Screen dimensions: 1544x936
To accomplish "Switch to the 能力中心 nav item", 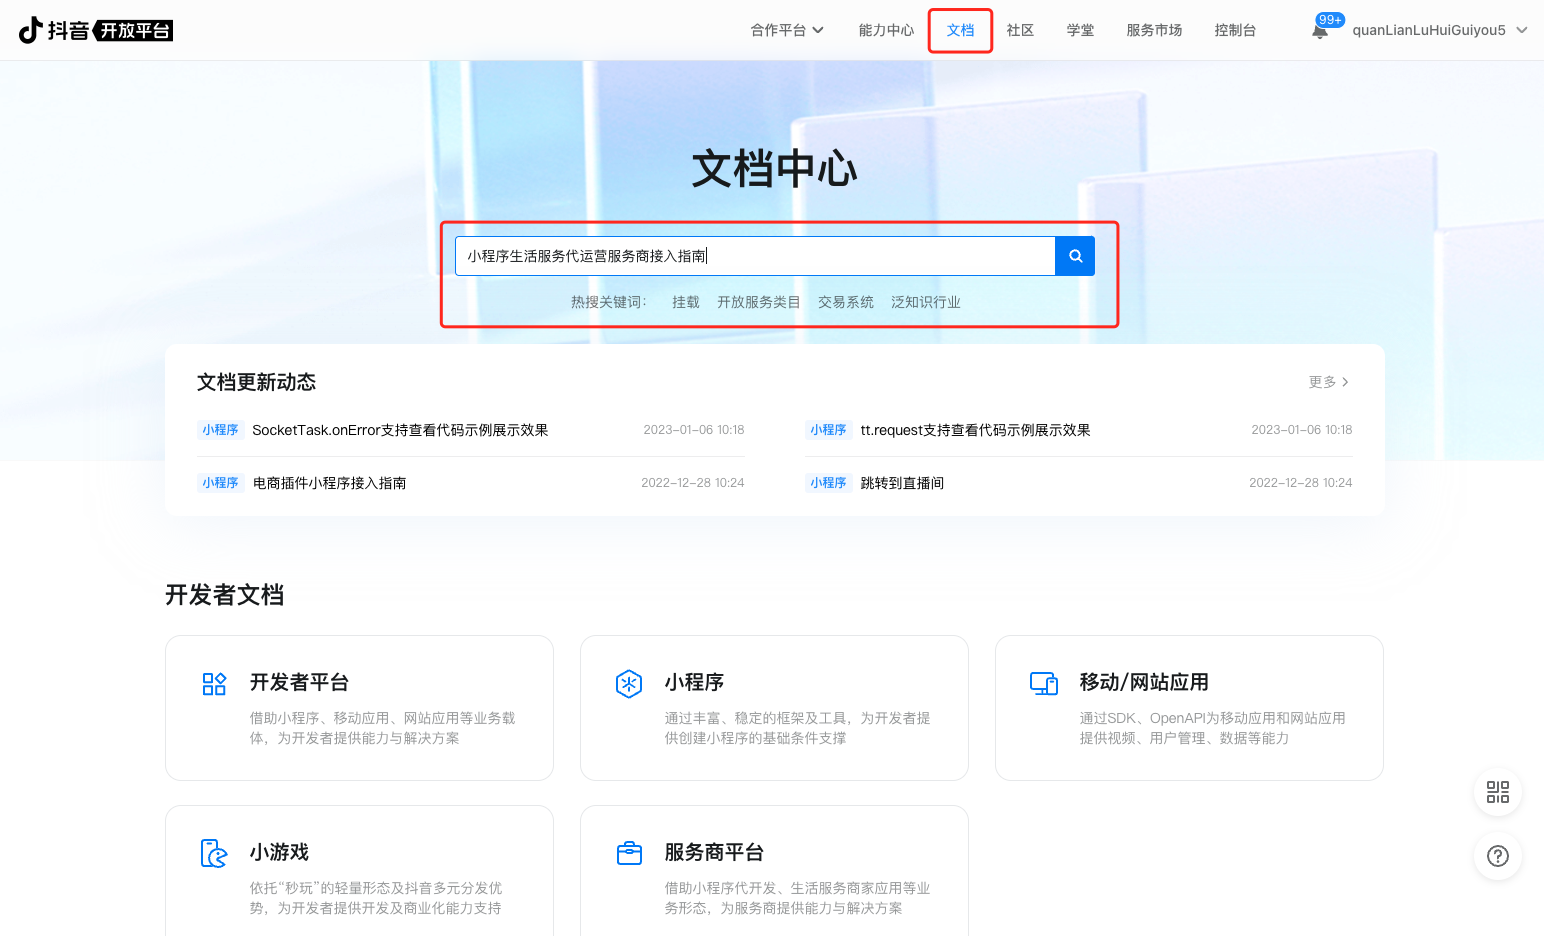I will [886, 30].
